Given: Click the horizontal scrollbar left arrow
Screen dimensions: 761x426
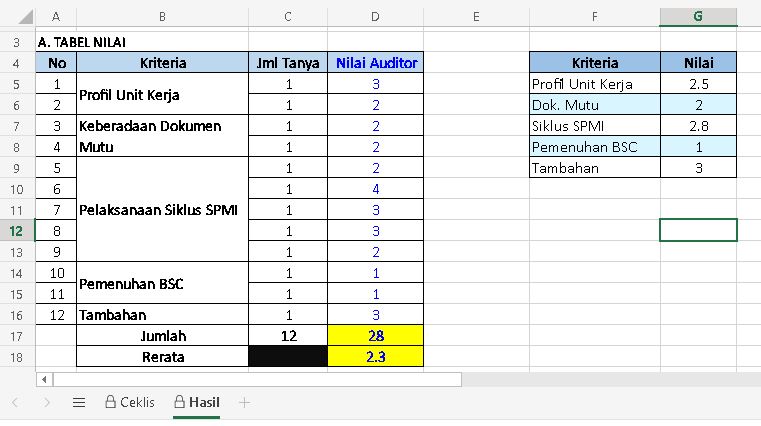Looking at the screenshot, I should coord(43,380).
